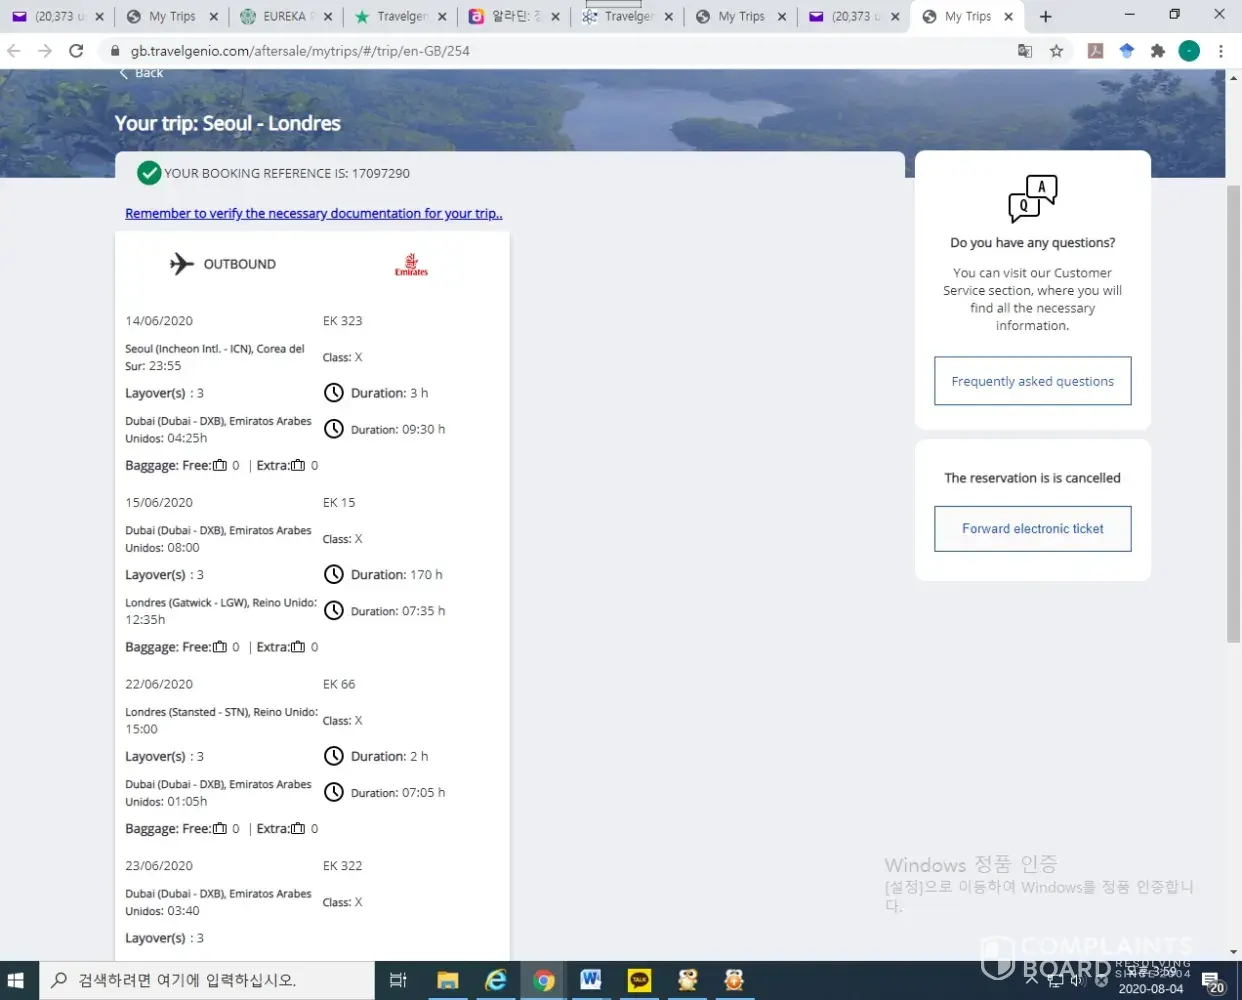Image resolution: width=1242 pixels, height=1000 pixels.
Task: Click Duration: 09:30 h text
Action: (x=398, y=430)
